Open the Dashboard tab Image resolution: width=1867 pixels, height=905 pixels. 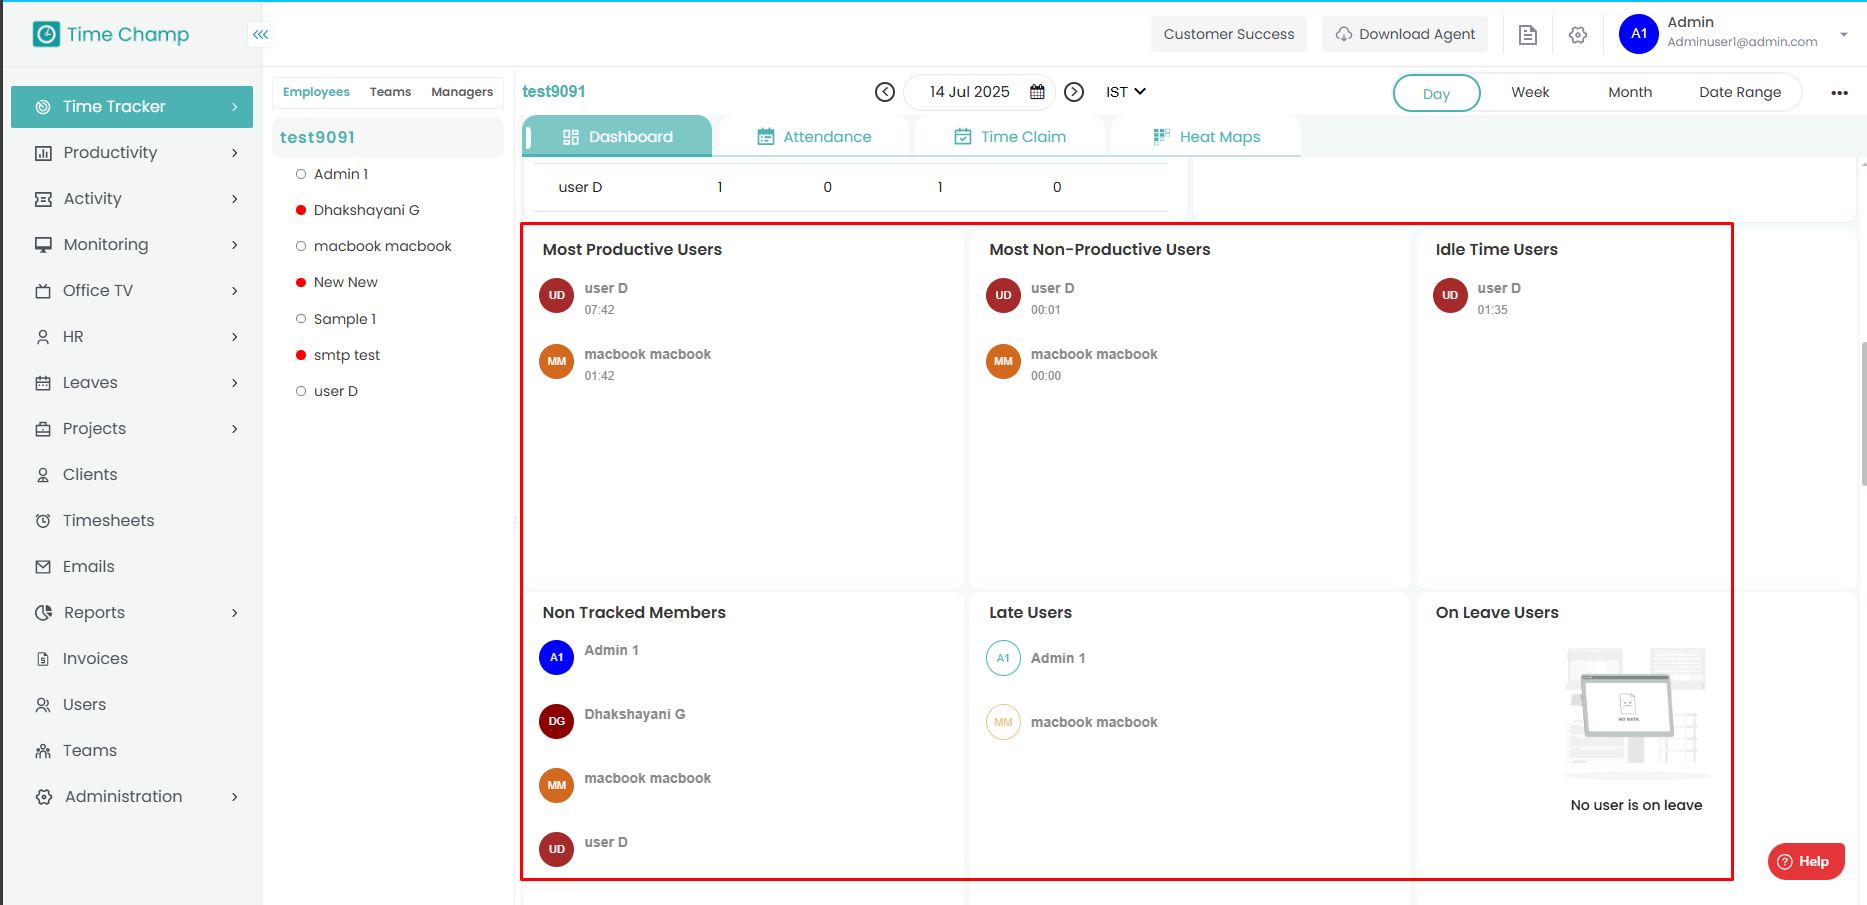click(617, 137)
